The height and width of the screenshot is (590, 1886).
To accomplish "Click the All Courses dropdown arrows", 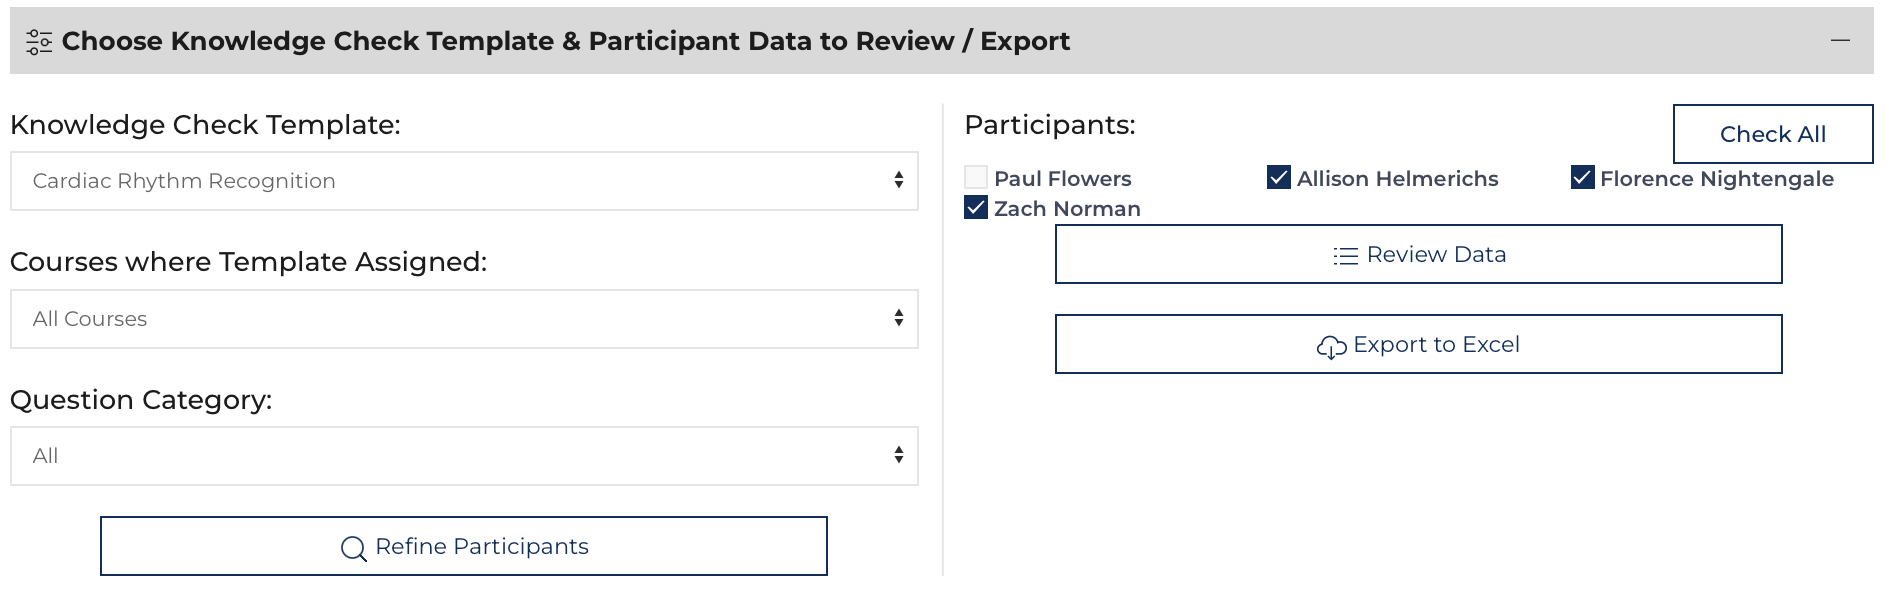I will tap(899, 318).
